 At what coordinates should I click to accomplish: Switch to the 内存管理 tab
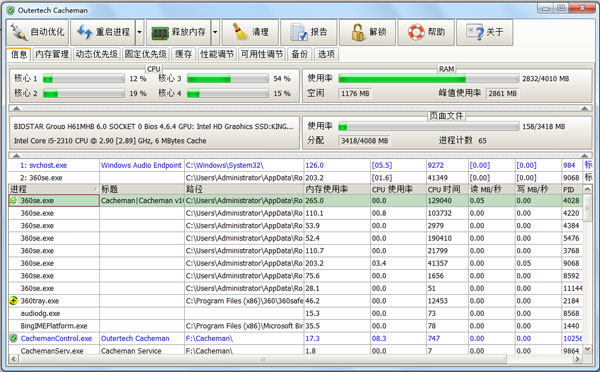point(52,54)
